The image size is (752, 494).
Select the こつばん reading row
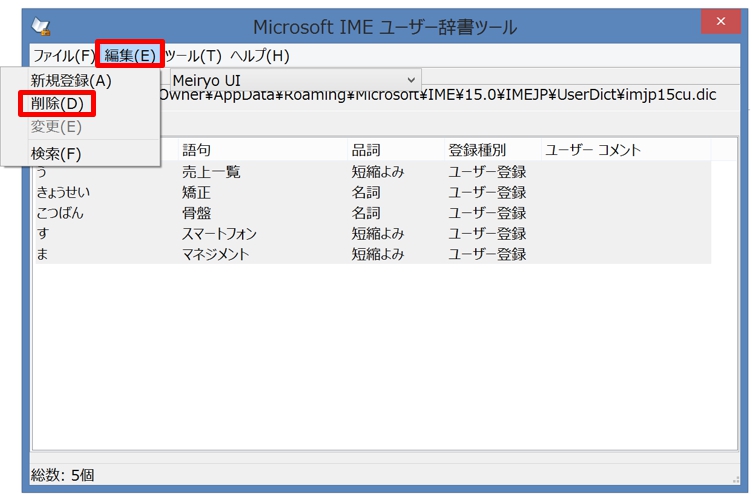point(373,213)
